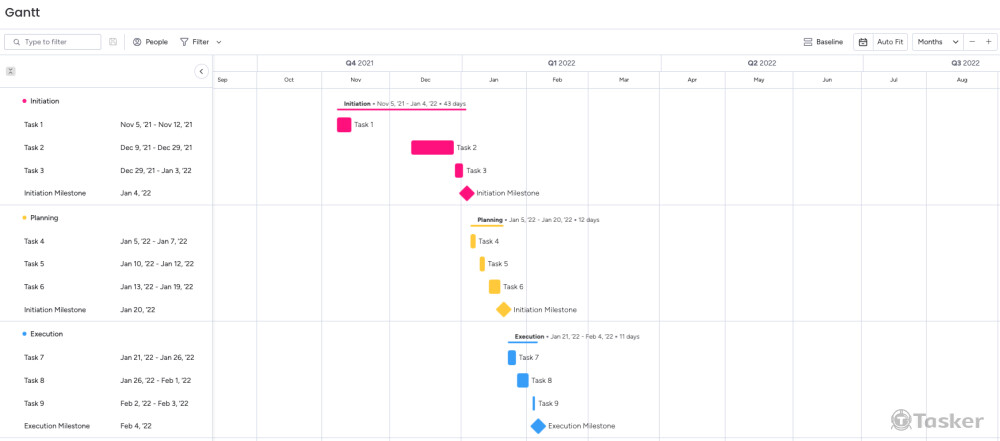The height and width of the screenshot is (441, 1000).
Task: Collapse the Initiation group
Action: (24, 101)
